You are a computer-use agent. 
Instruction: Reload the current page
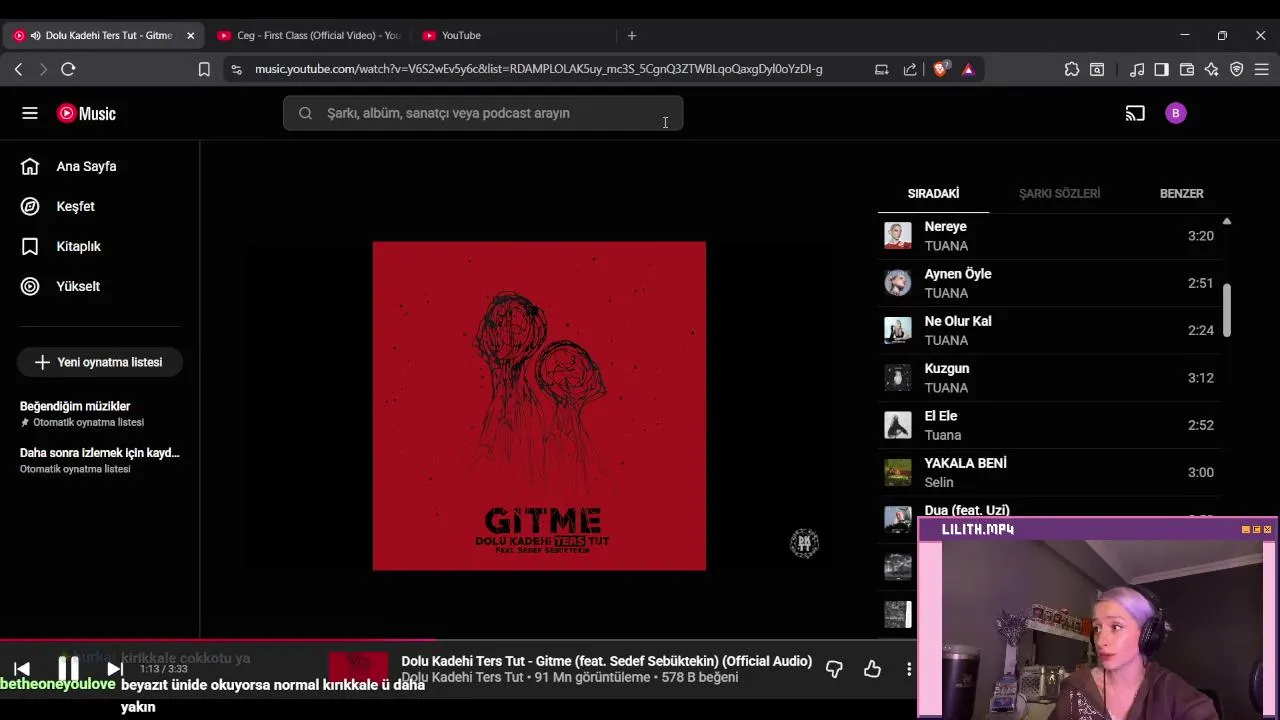click(x=68, y=69)
